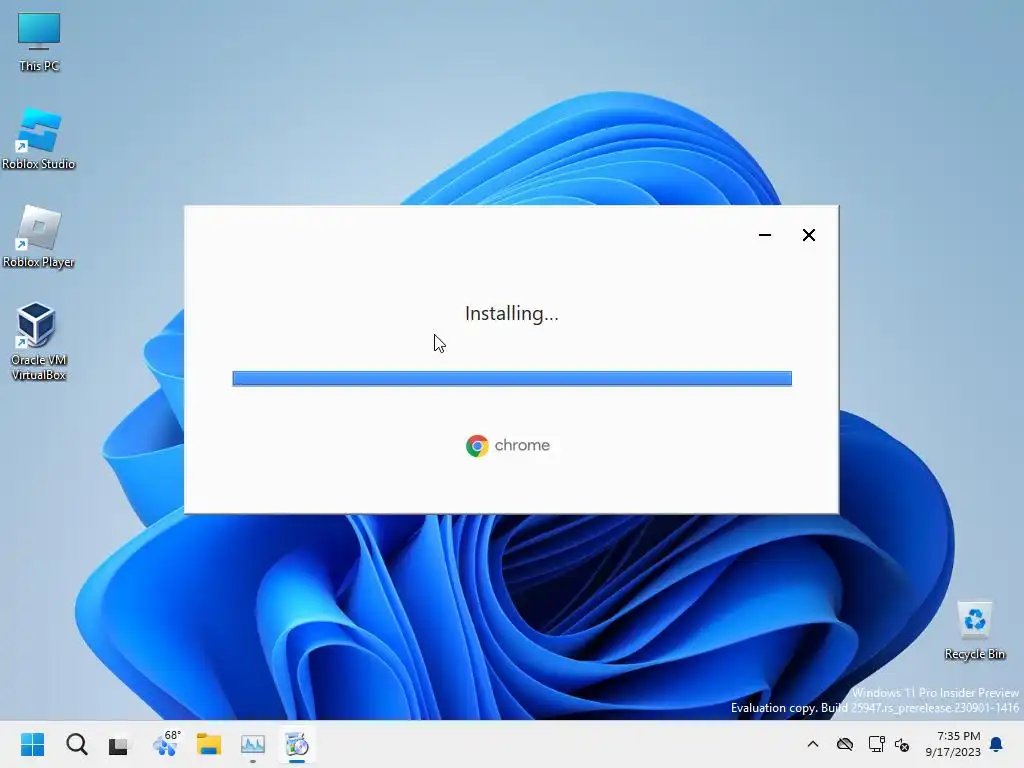Open Task View on the taskbar

coord(119,744)
